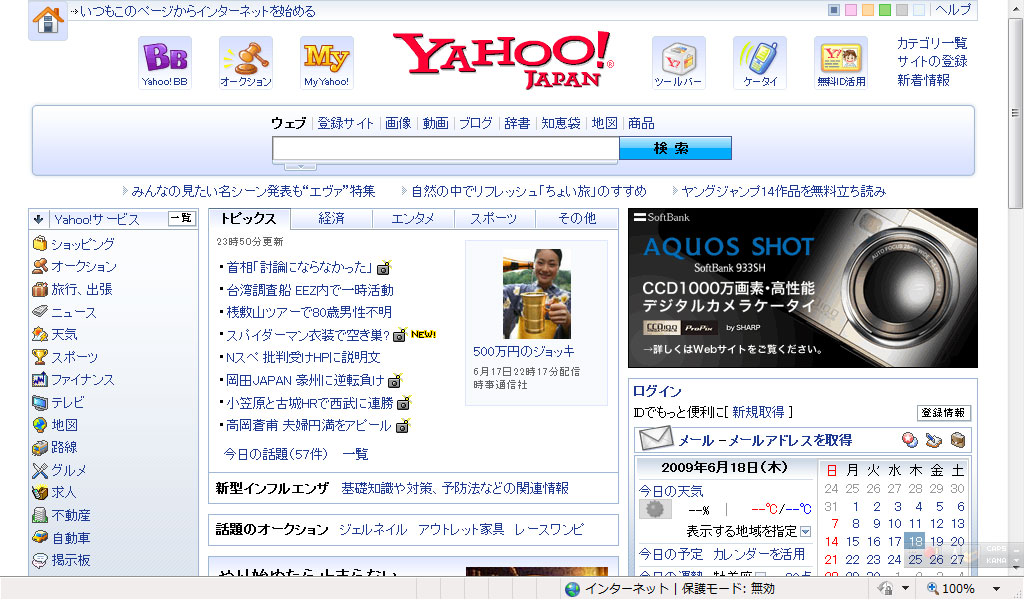
Task: Click the photo camera icon beside 首相「討論にならなかった」
Action: click(384, 268)
